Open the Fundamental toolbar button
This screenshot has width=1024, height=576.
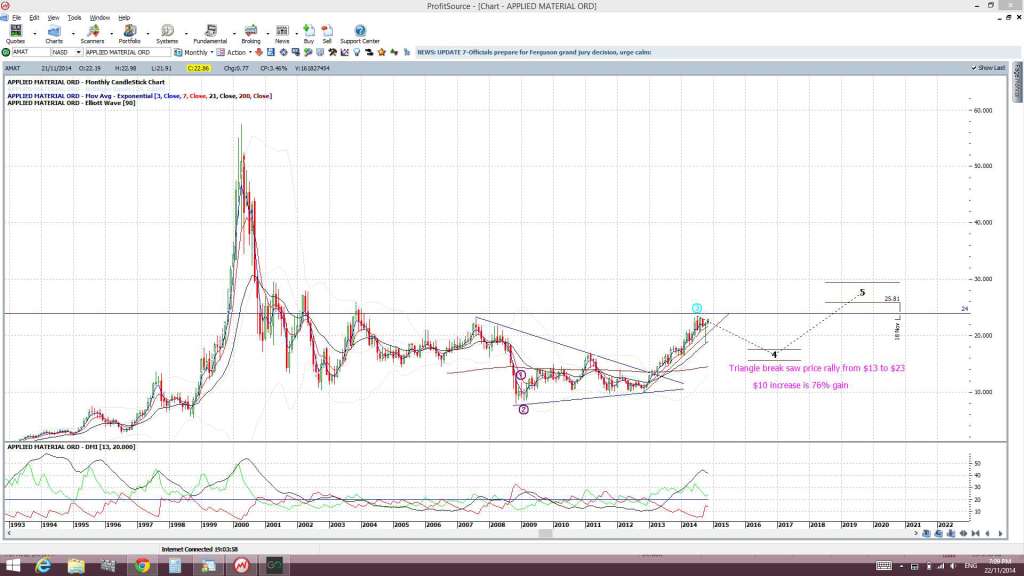point(210,34)
